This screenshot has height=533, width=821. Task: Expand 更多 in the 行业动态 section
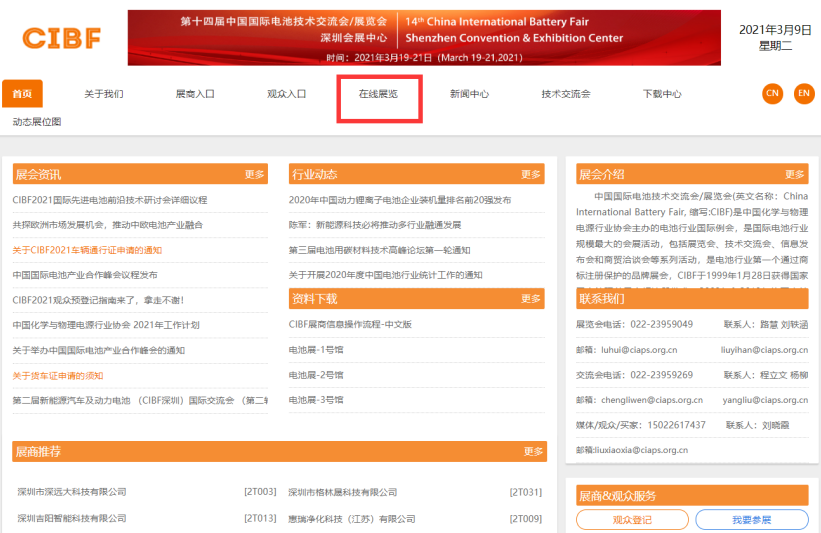(531, 174)
